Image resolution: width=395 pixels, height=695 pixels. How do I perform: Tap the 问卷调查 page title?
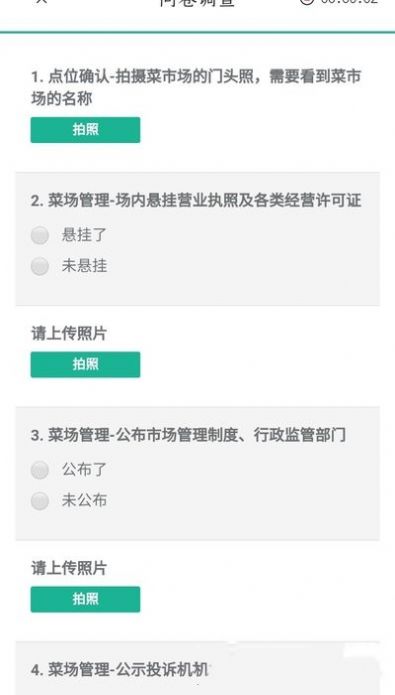[197, 3]
